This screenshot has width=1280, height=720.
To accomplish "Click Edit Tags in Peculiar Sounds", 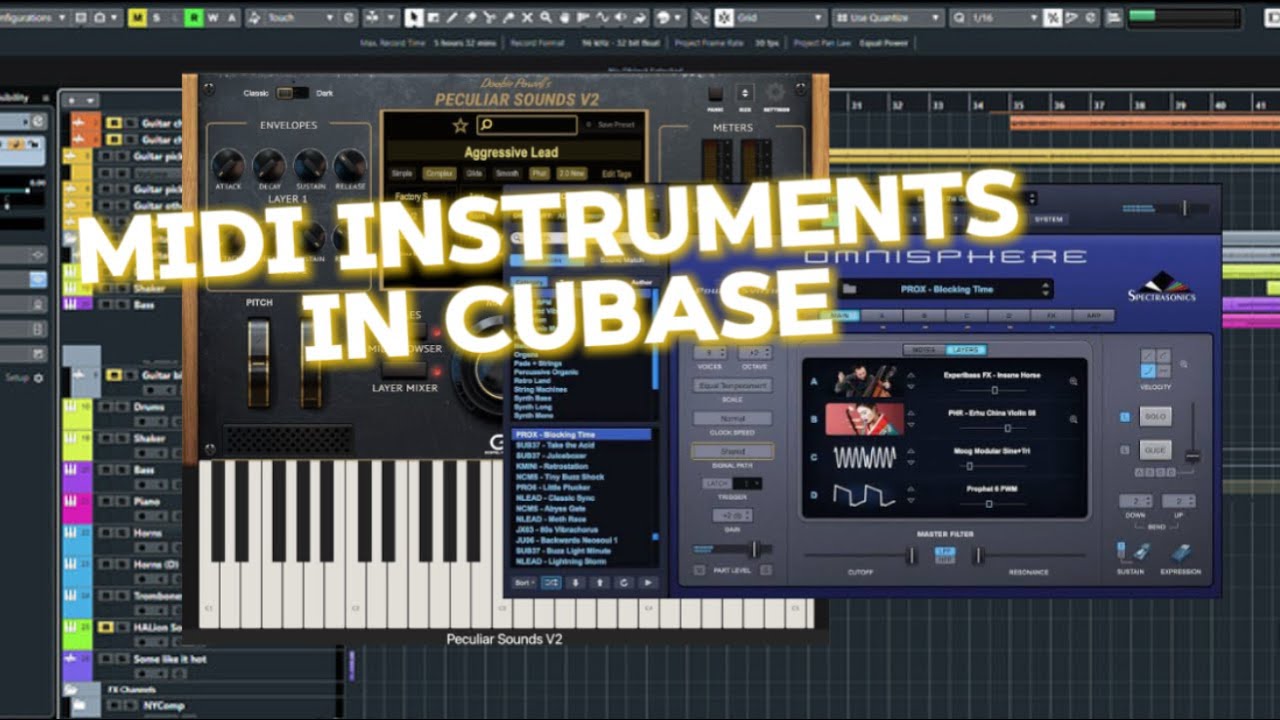I will coord(617,173).
